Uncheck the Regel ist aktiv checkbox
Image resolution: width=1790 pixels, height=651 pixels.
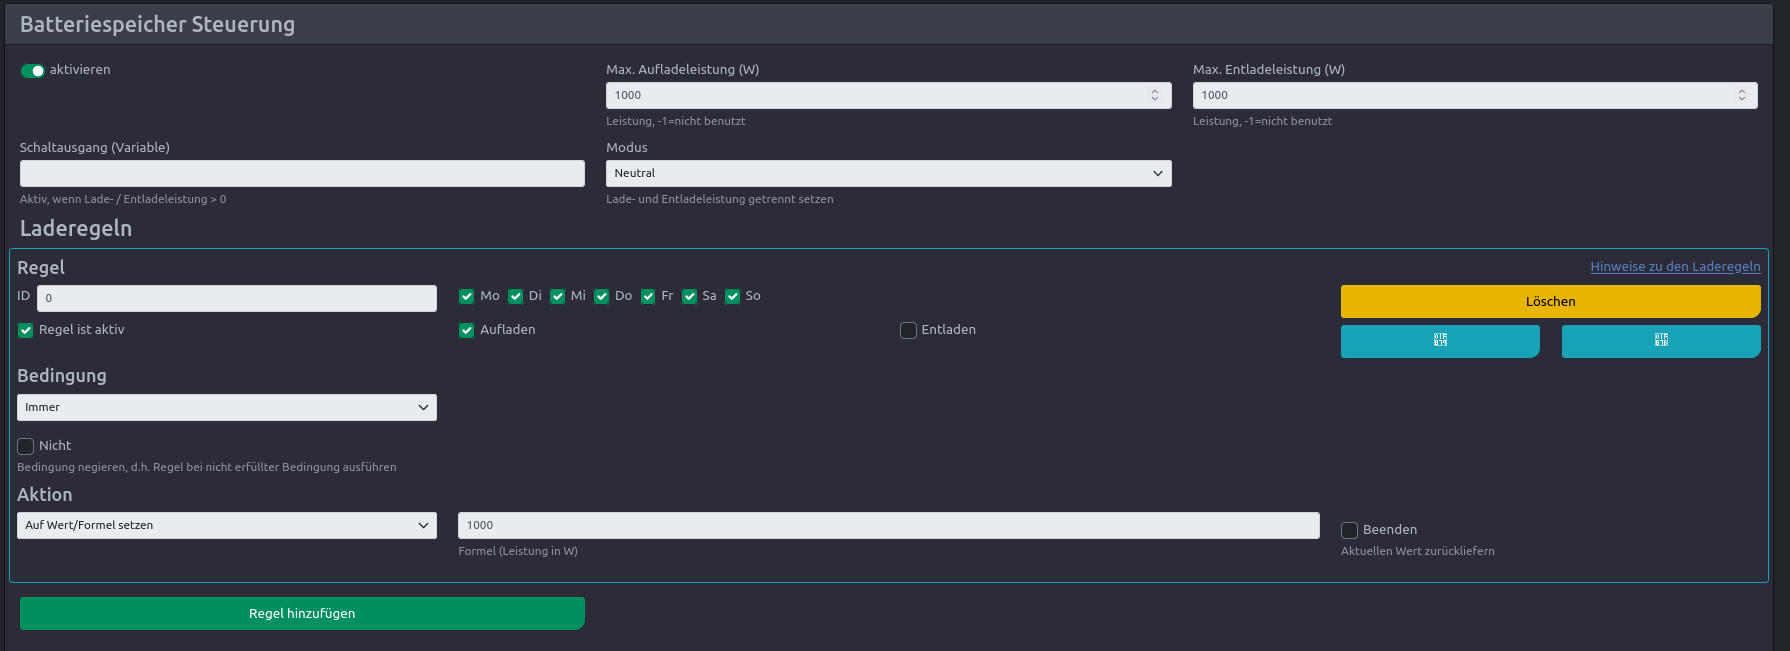26,330
